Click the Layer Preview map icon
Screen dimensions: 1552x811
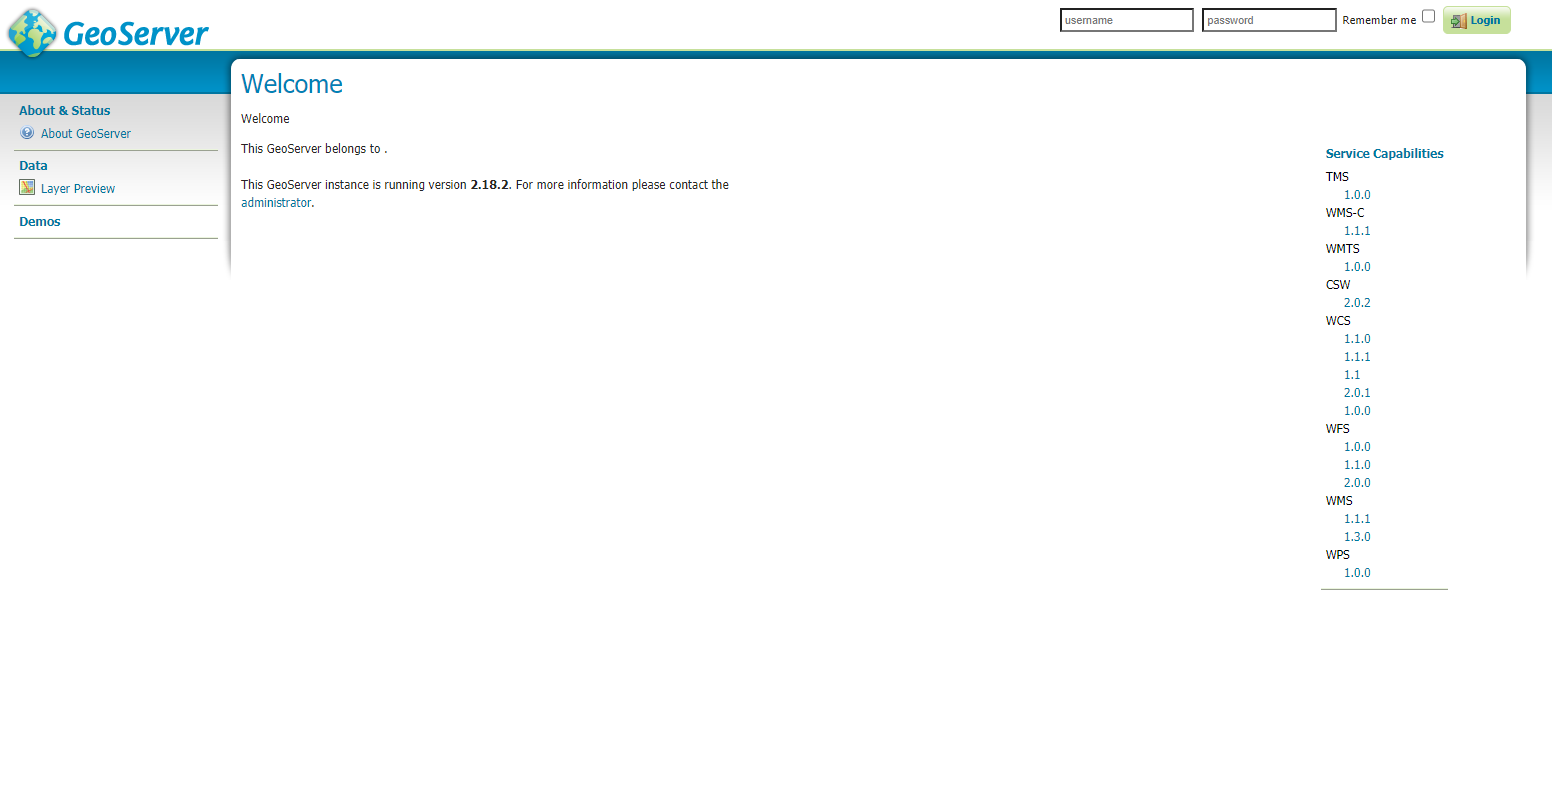pos(27,188)
